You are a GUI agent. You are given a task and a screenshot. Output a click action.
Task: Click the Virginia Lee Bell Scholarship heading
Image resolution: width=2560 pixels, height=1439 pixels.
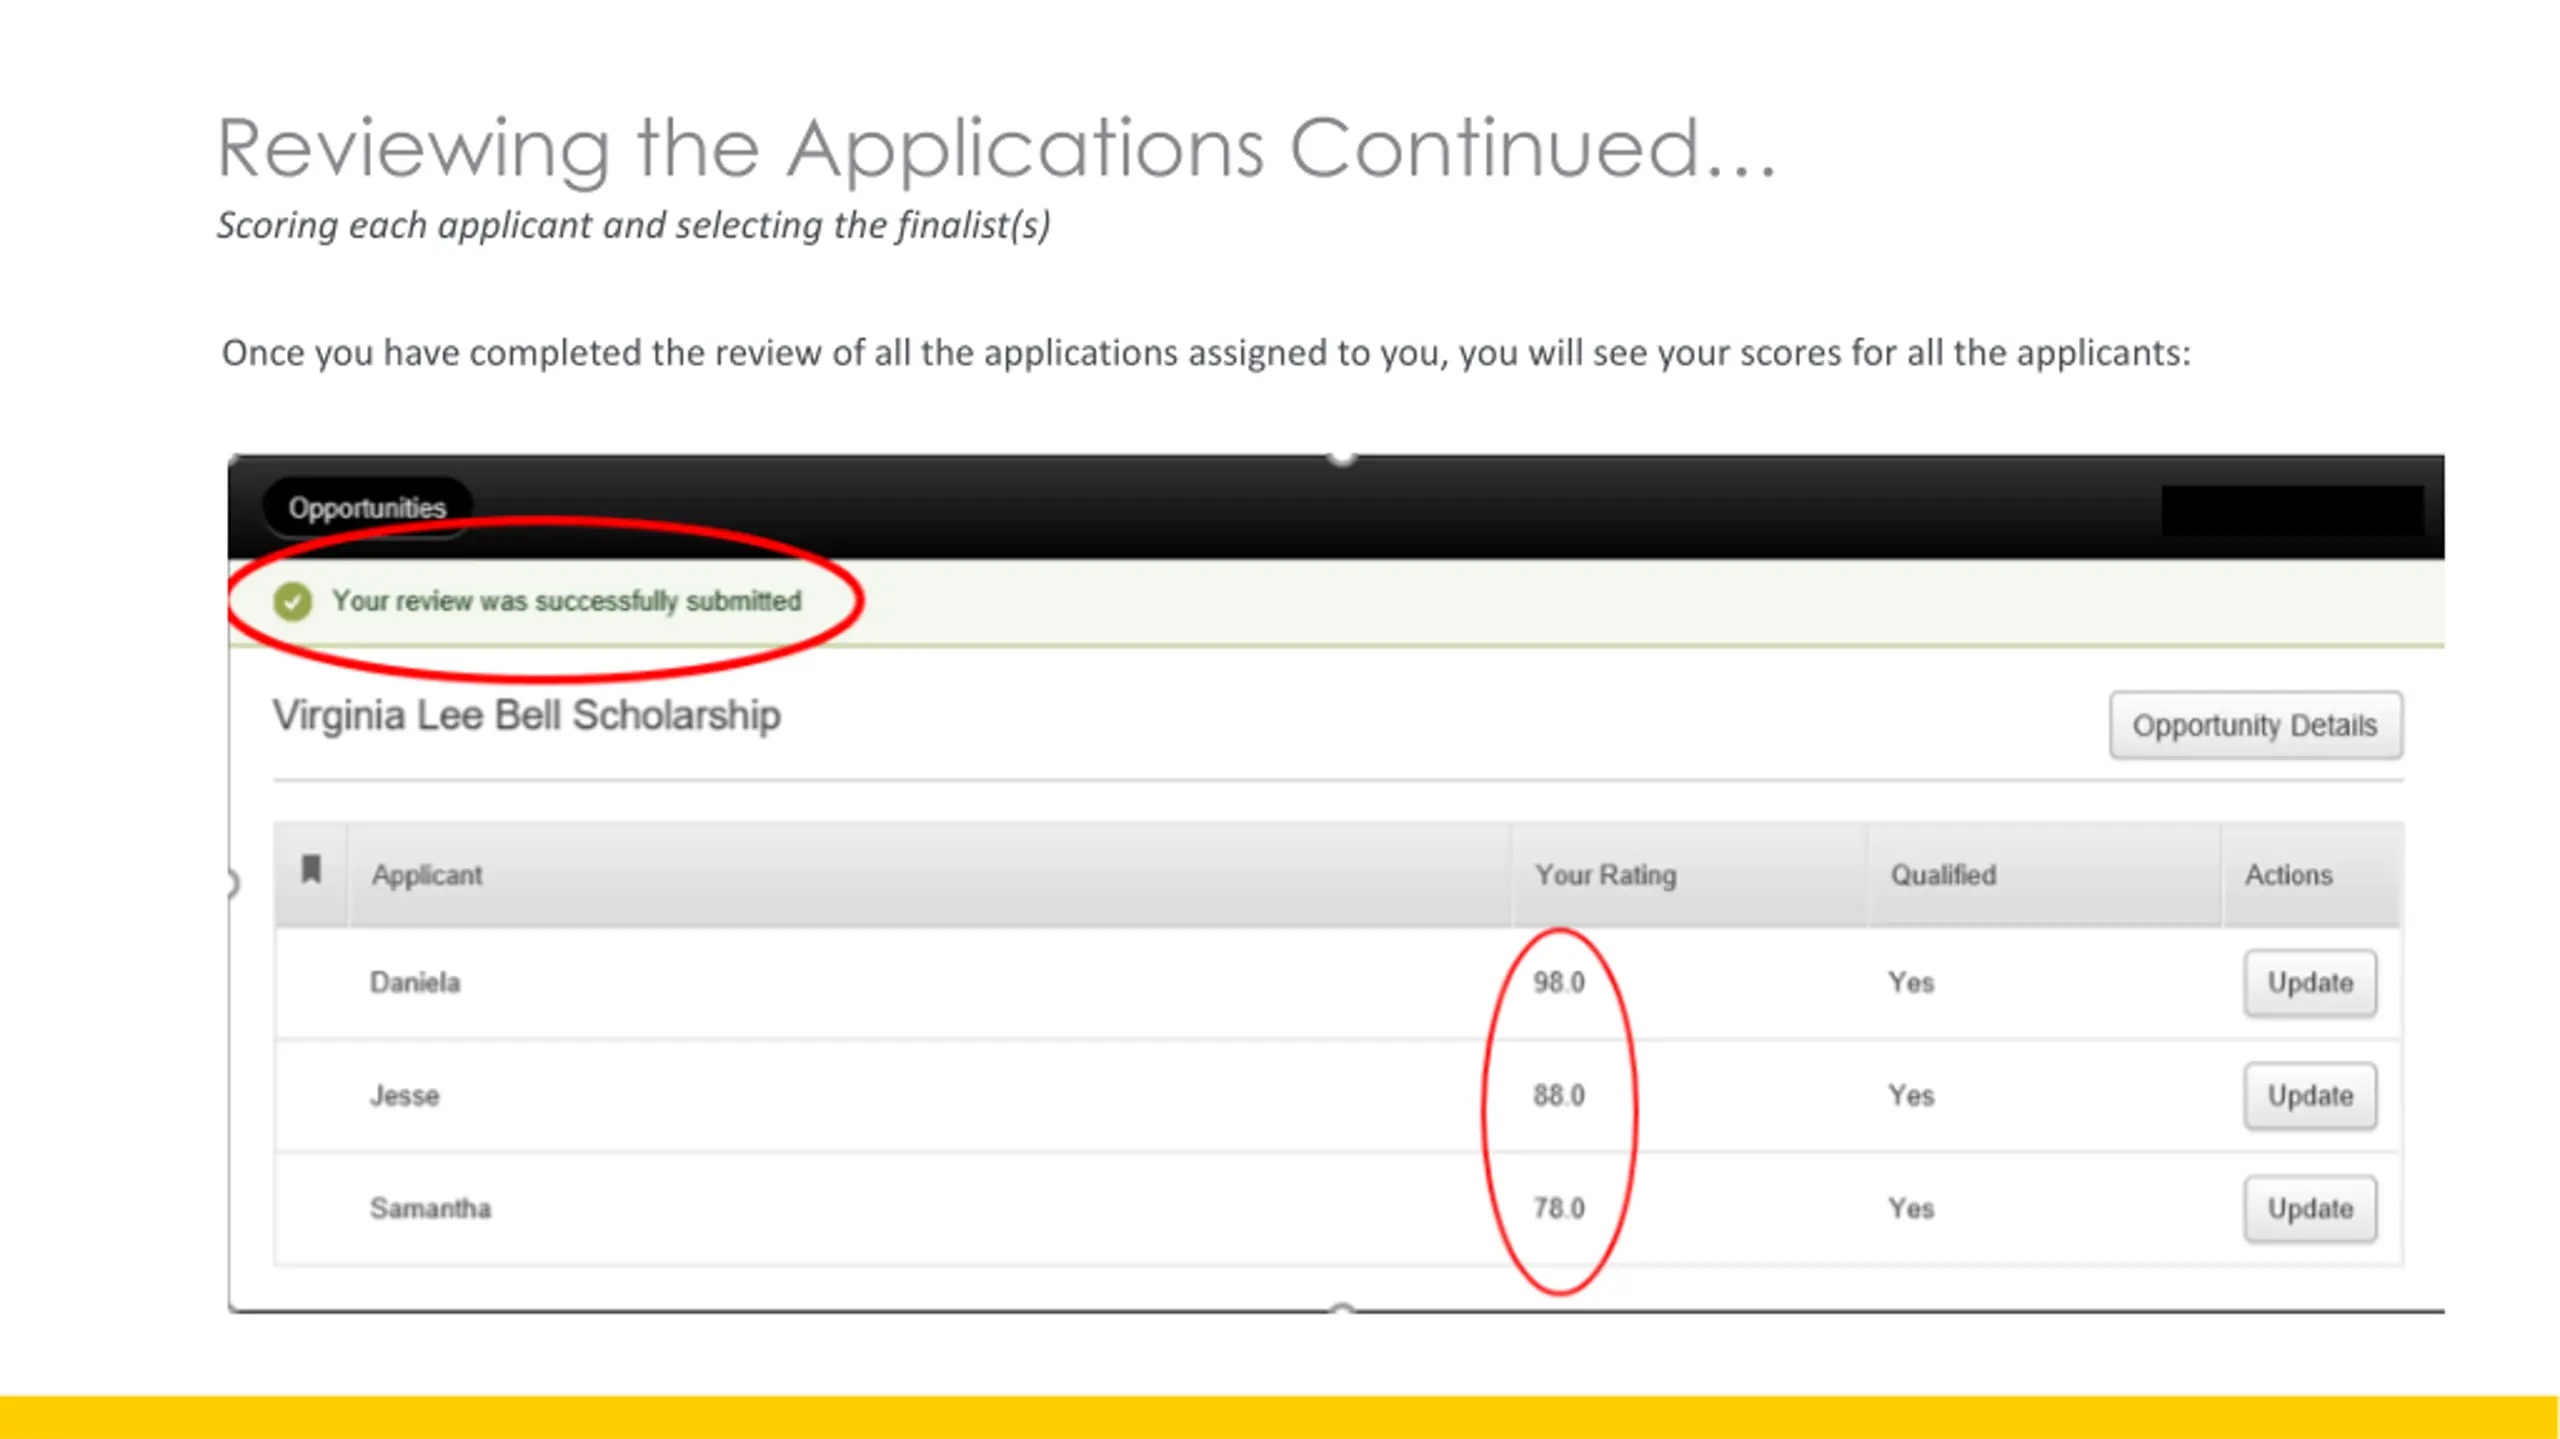pos(527,717)
